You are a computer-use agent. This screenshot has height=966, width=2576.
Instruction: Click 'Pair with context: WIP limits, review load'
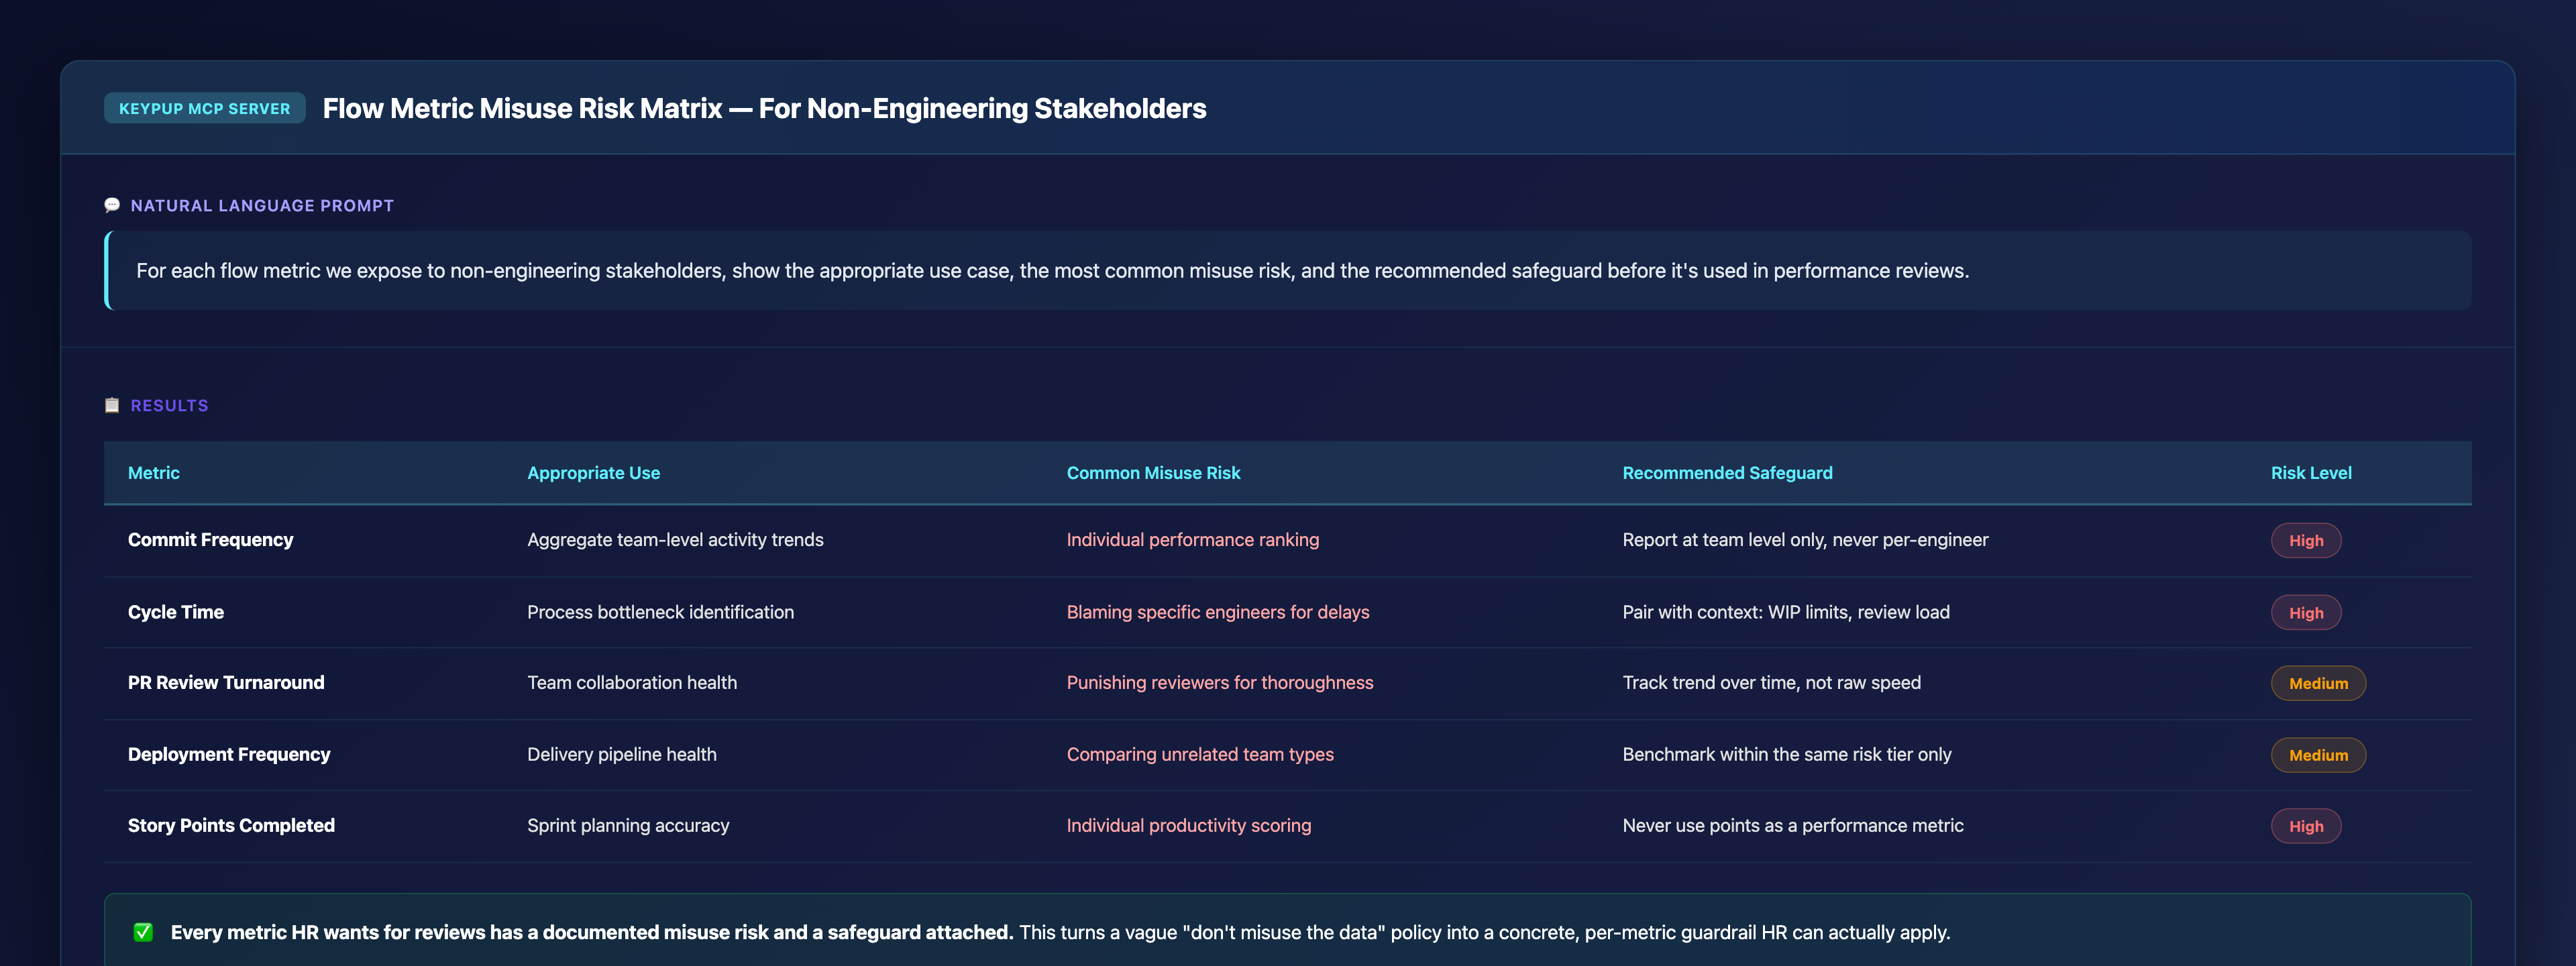tap(1785, 612)
